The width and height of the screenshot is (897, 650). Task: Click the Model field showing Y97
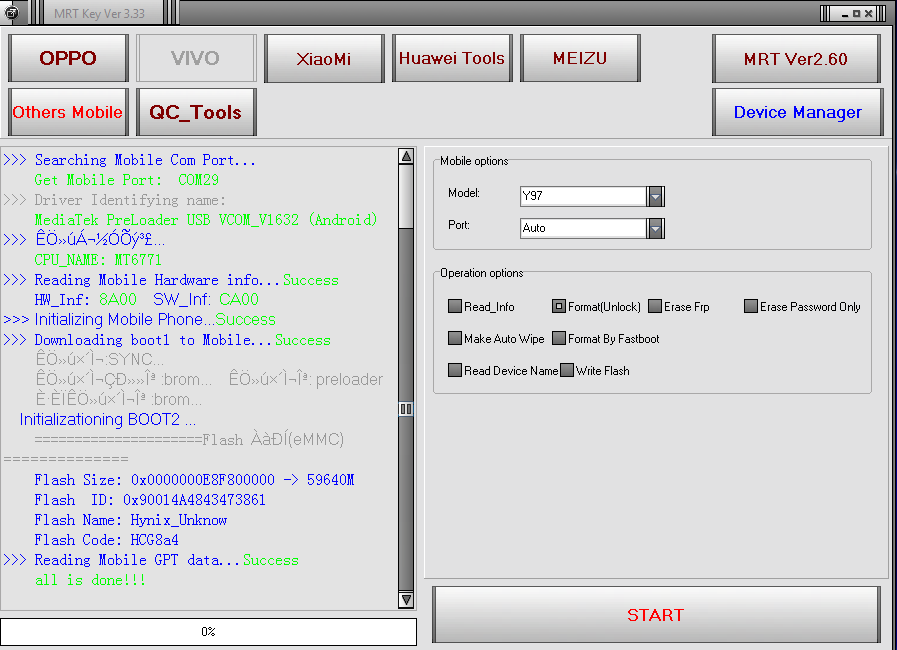tap(584, 196)
